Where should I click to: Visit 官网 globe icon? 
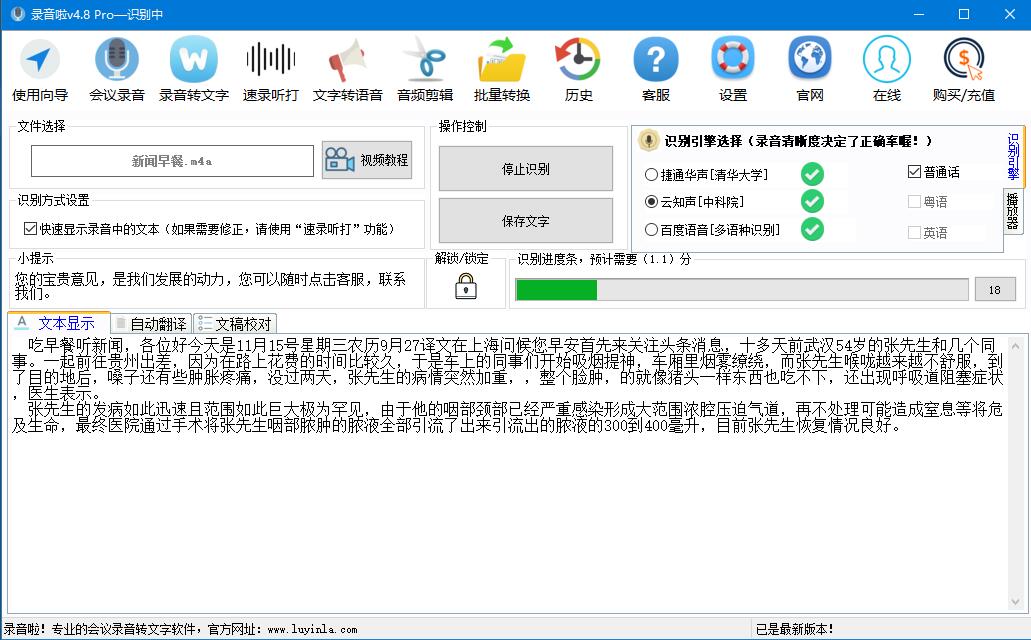click(809, 59)
